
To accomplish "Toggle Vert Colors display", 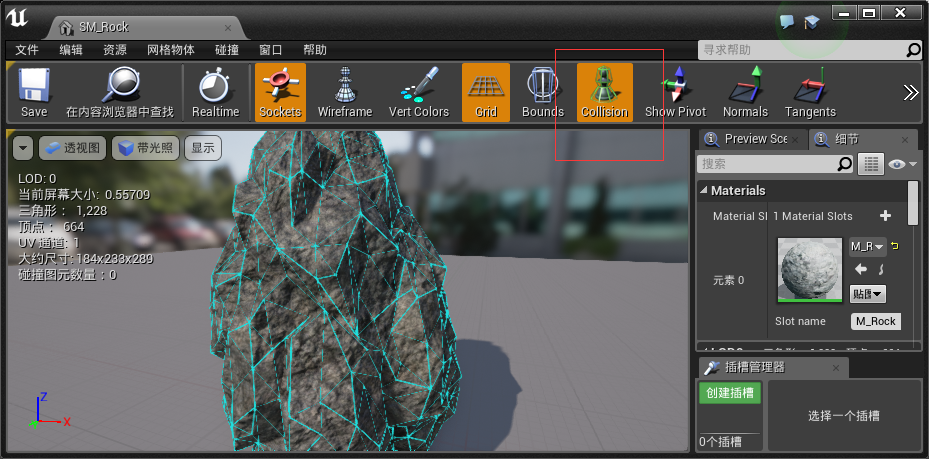I will 419,93.
